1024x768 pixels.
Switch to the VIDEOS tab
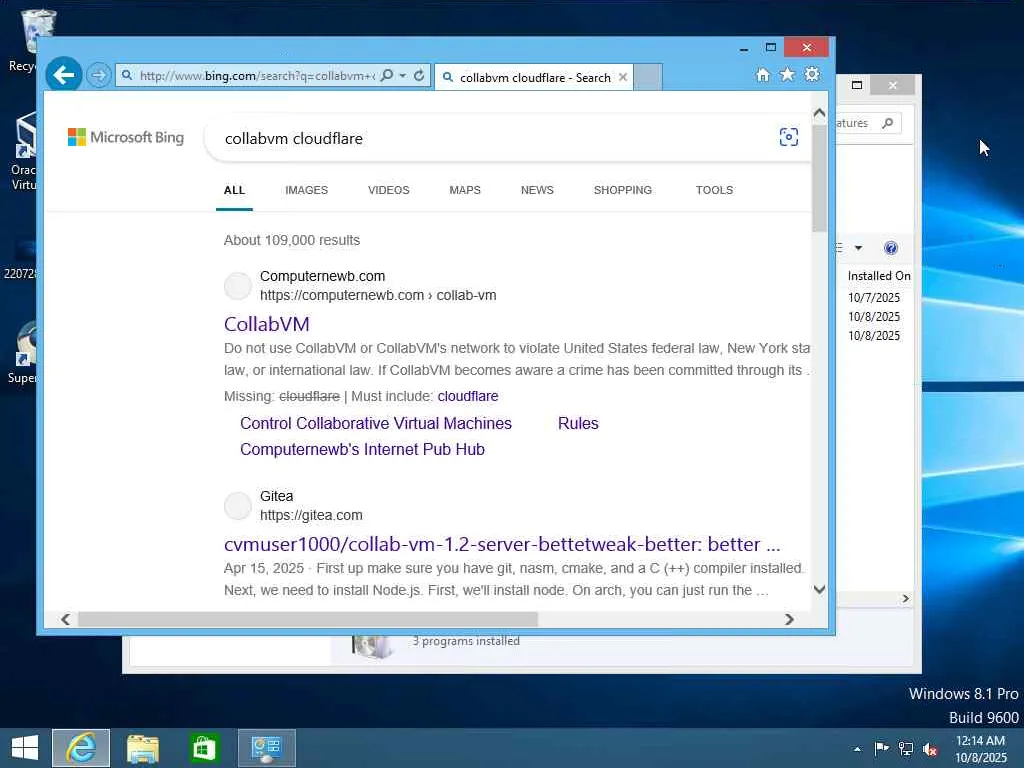(389, 190)
